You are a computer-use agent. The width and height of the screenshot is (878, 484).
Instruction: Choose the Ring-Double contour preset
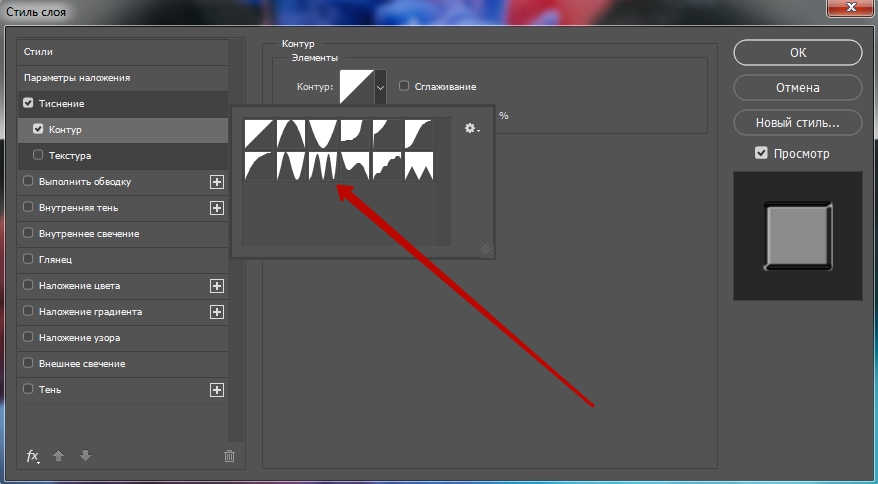(323, 166)
